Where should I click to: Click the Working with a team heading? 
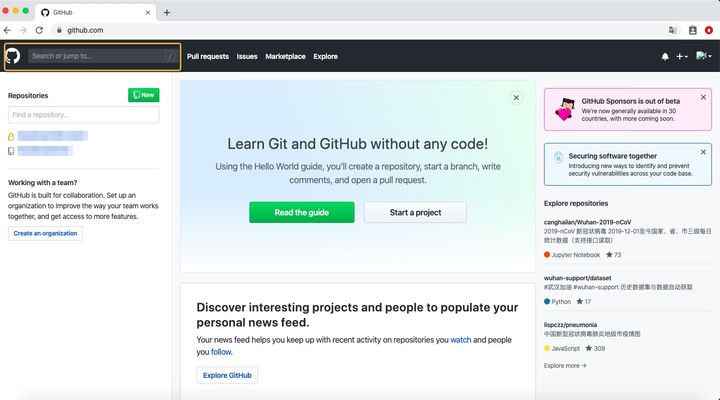[x=42, y=182]
